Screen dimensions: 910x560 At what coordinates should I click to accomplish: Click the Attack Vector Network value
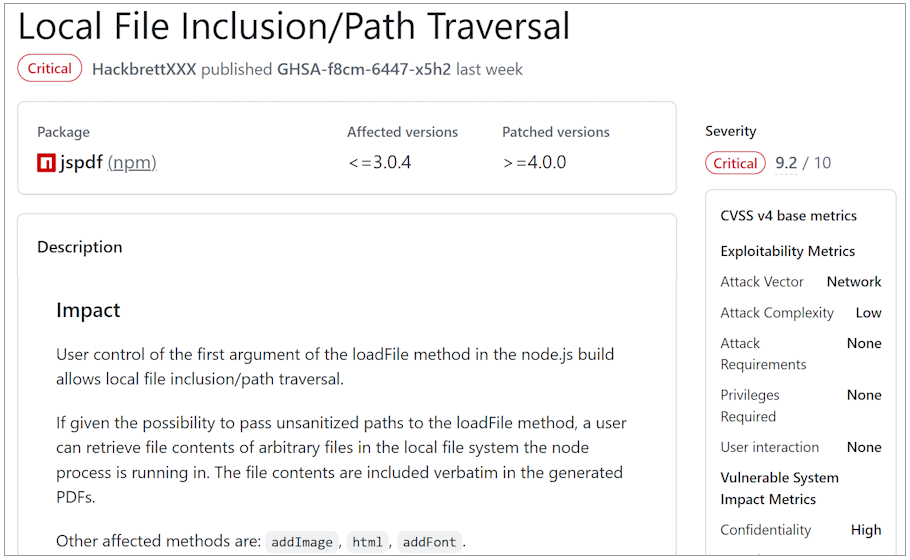tap(853, 282)
